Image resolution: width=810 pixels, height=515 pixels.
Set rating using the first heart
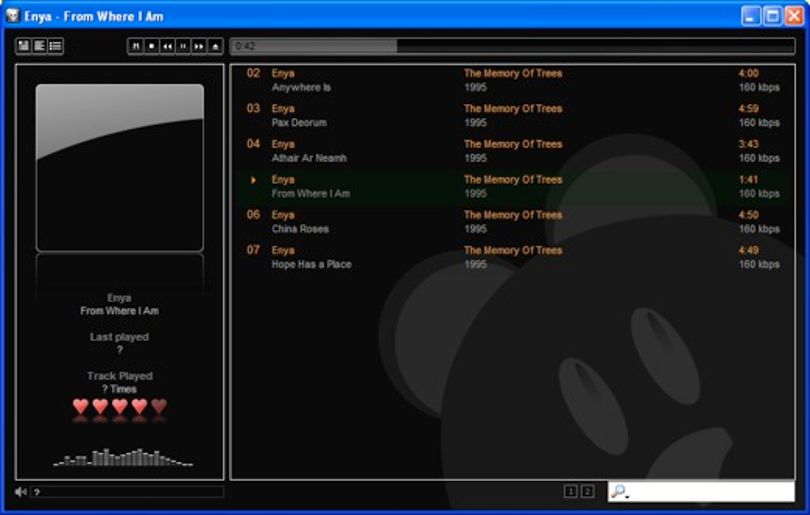(81, 406)
